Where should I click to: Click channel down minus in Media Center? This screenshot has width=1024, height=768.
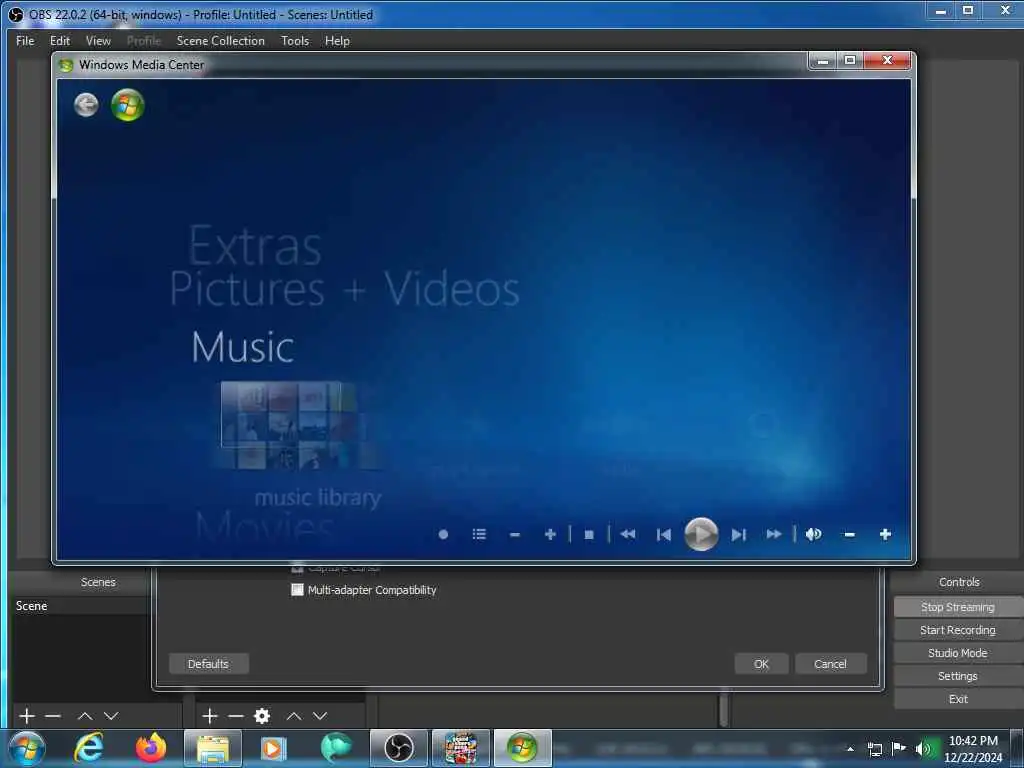click(x=515, y=535)
